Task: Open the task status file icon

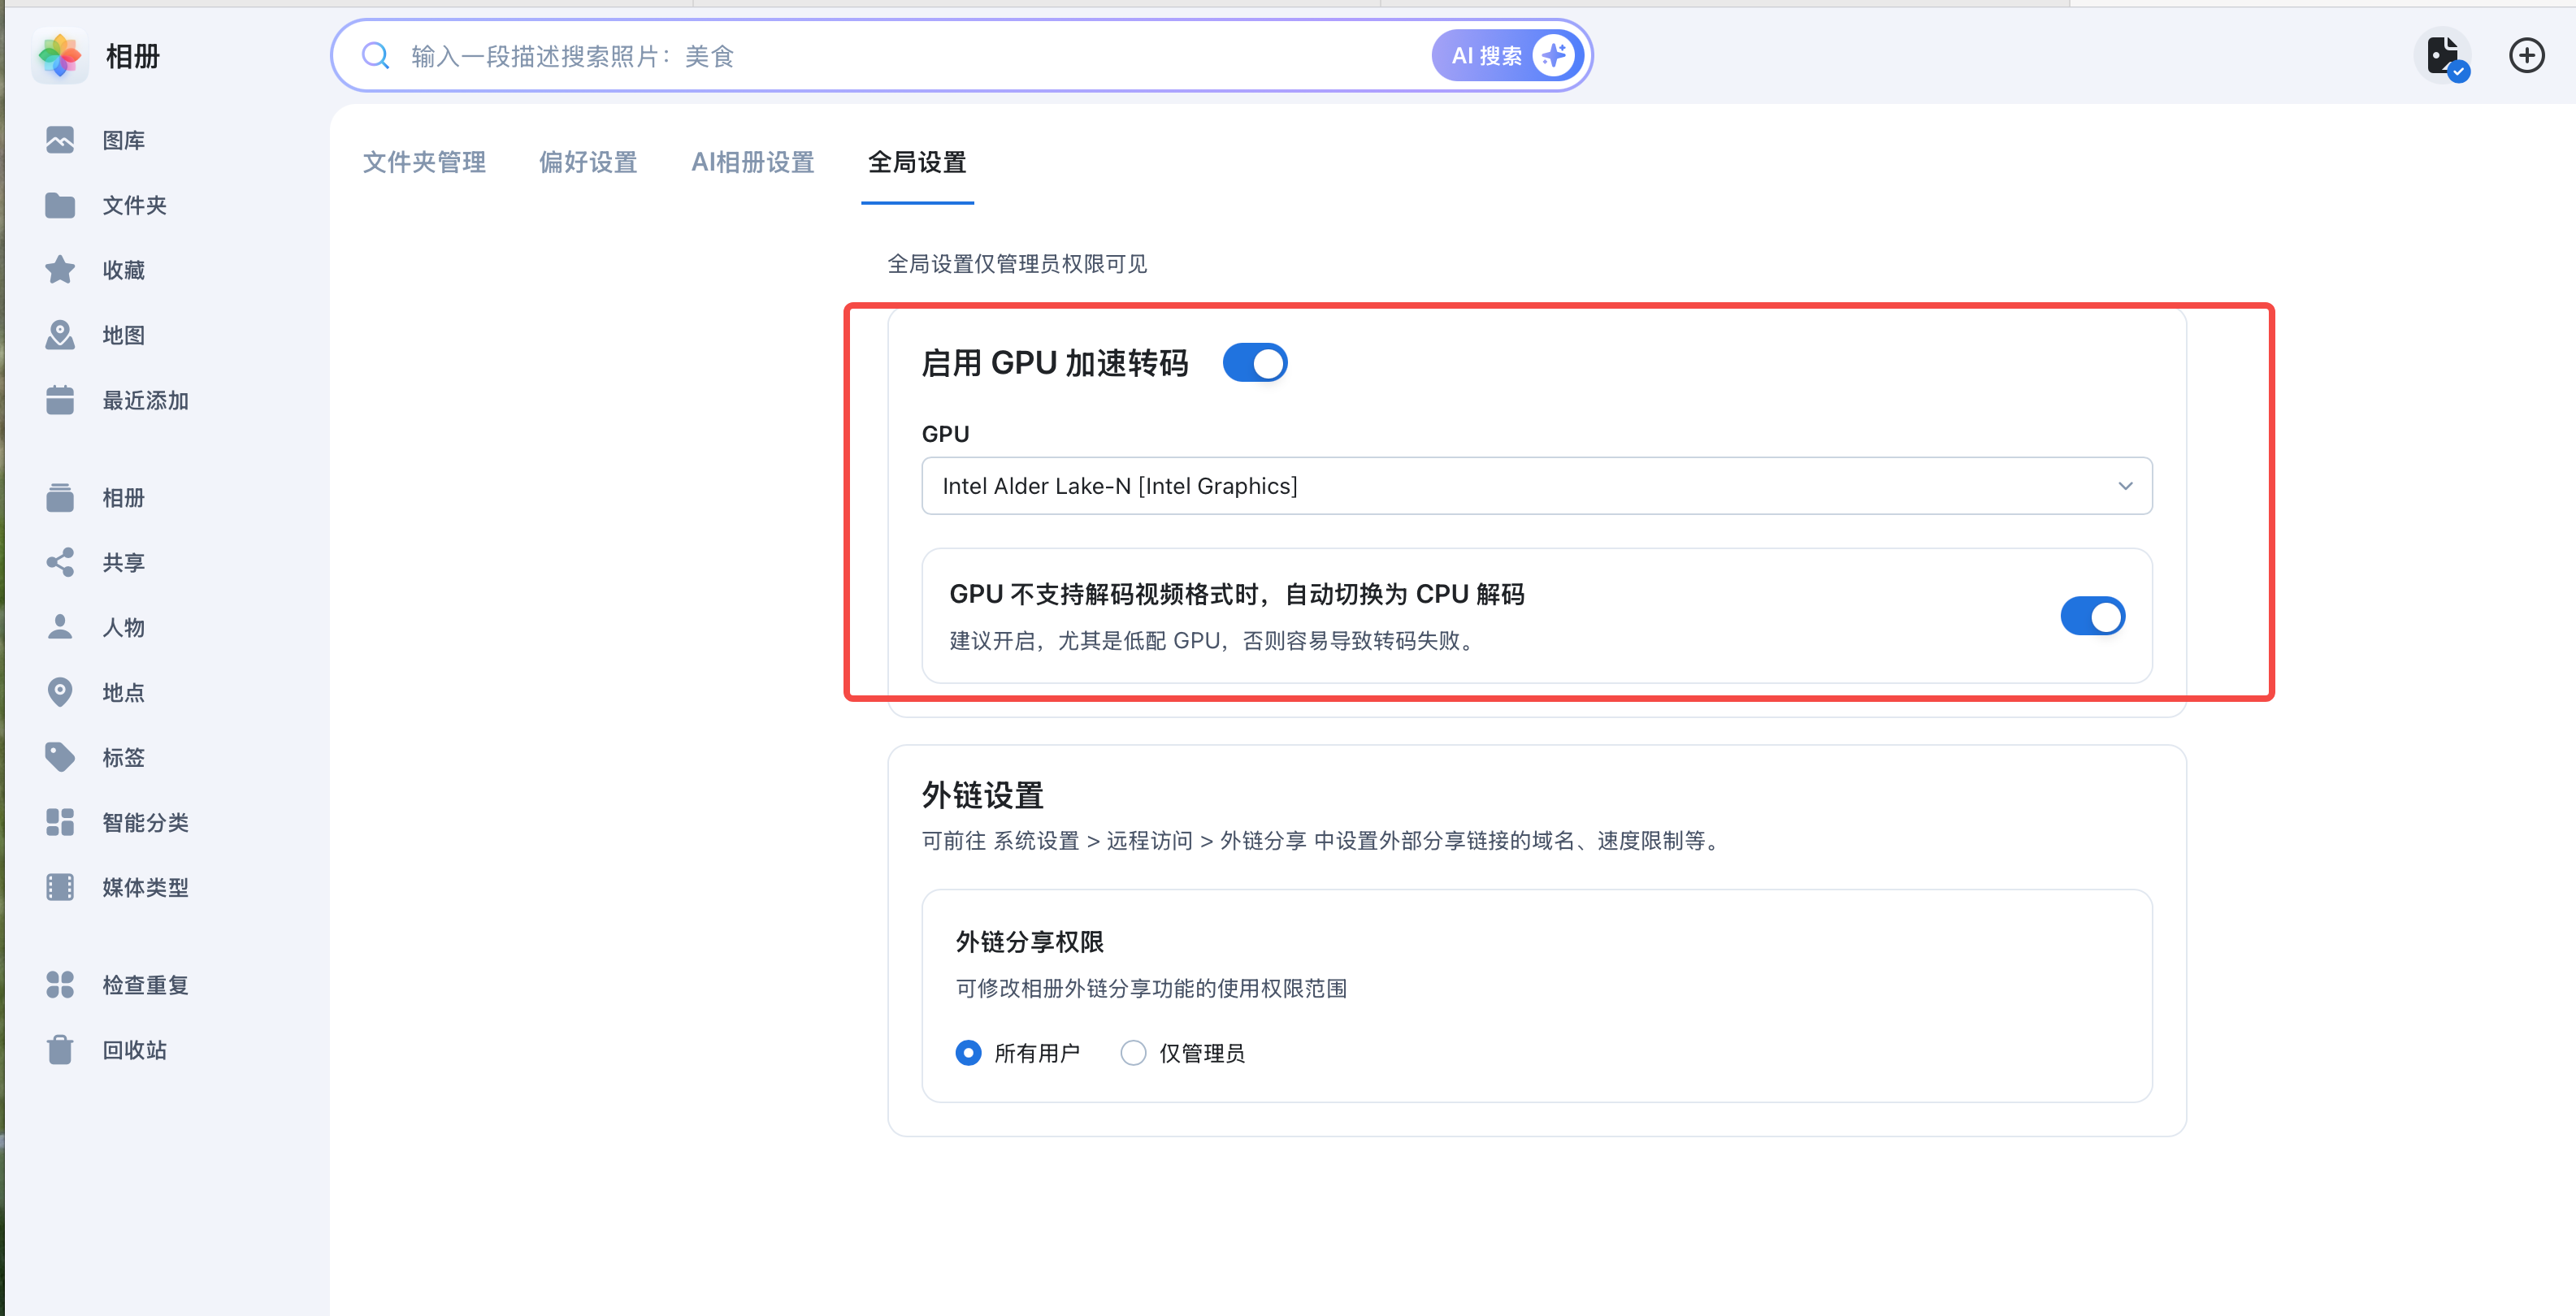Action: [x=2442, y=56]
